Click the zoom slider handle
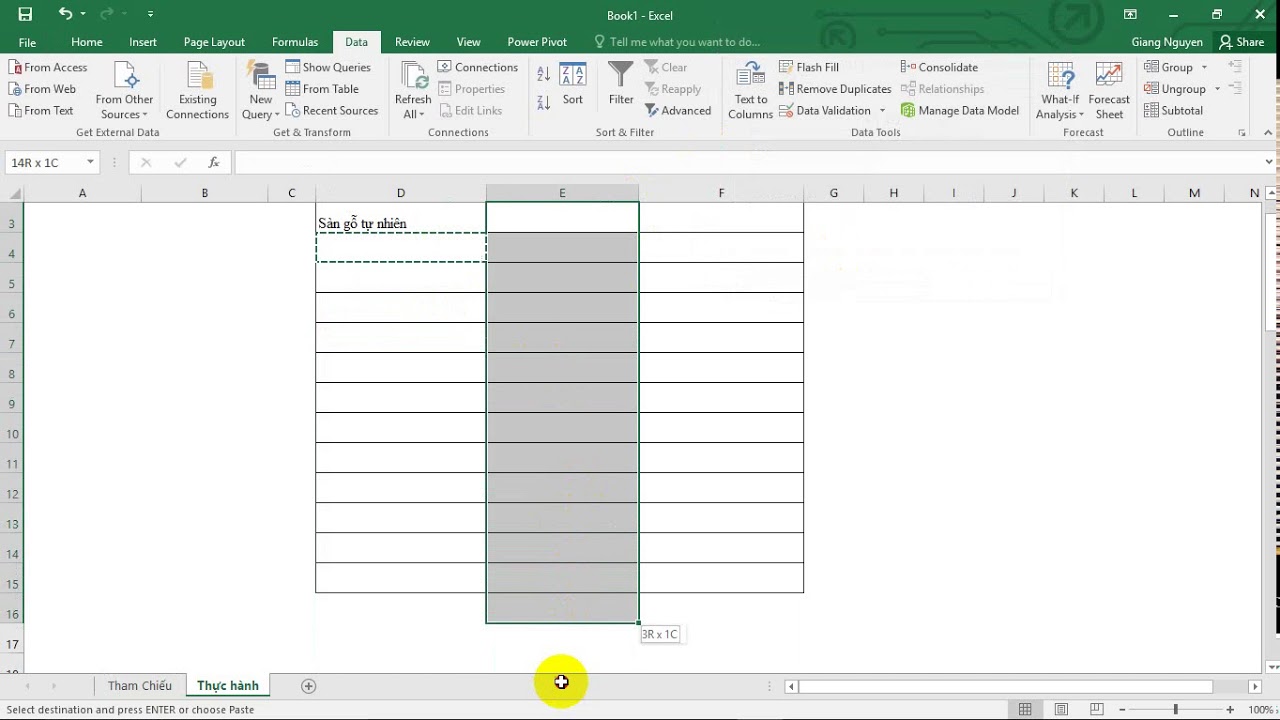1280x720 pixels. (1175, 709)
